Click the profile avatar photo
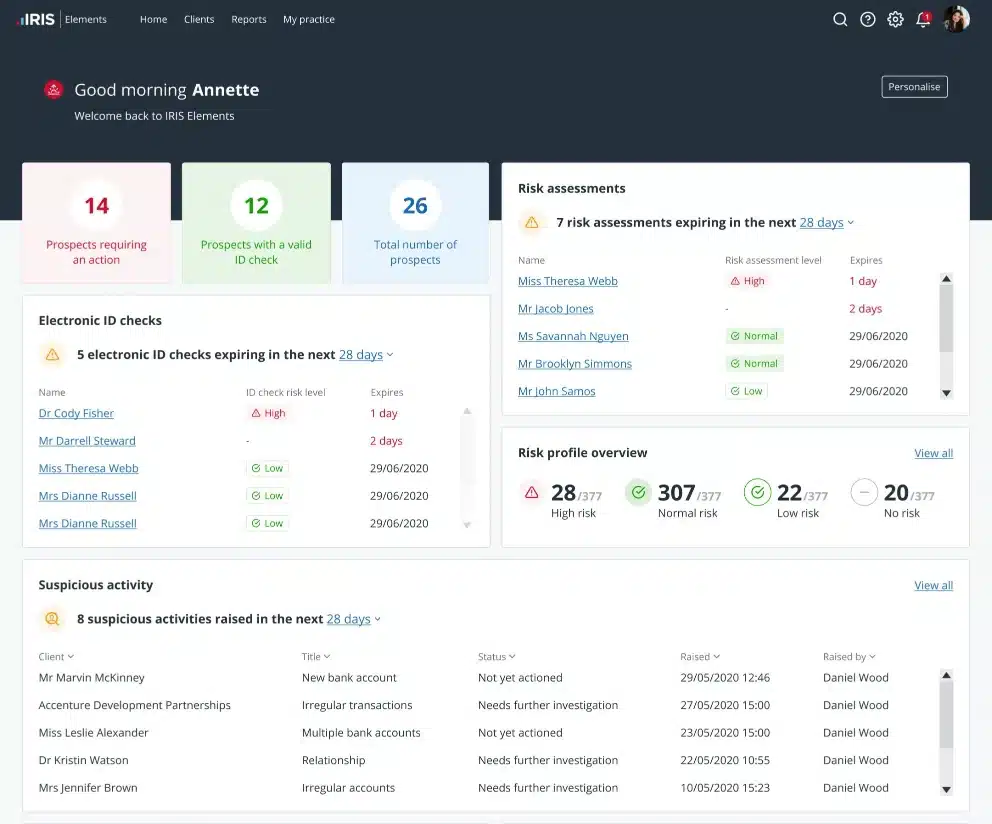 point(957,18)
